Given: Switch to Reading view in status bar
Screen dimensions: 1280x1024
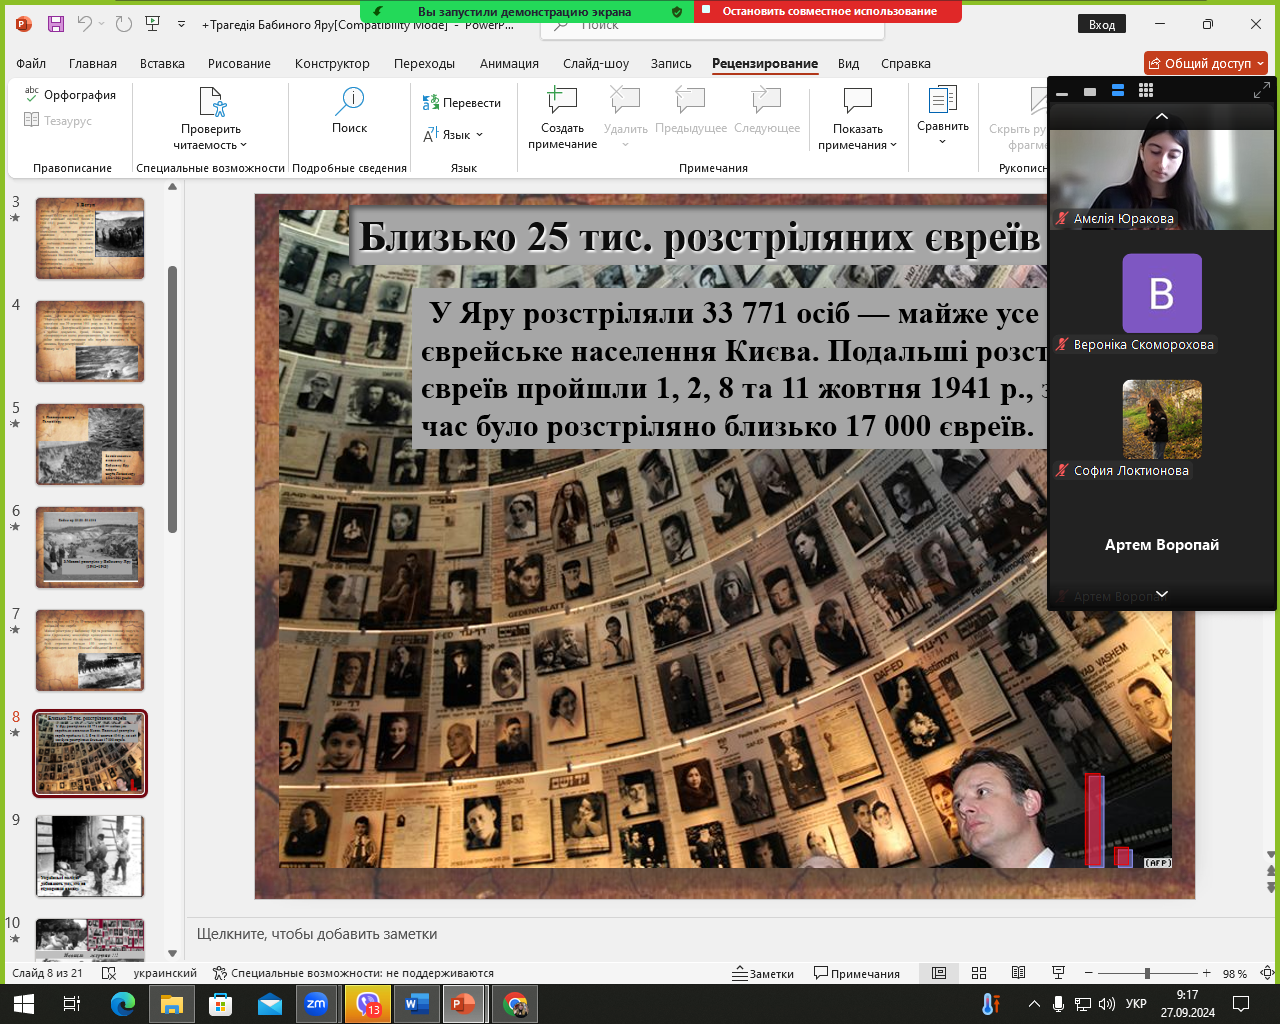Looking at the screenshot, I should pyautogui.click(x=1018, y=973).
